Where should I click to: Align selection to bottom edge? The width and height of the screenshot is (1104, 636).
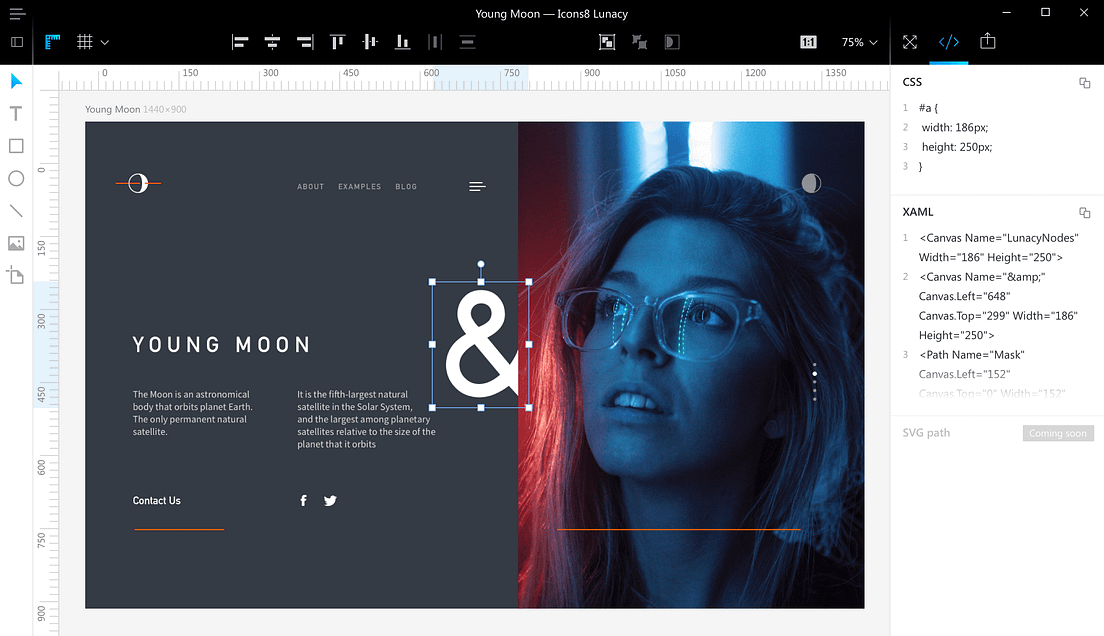[402, 42]
